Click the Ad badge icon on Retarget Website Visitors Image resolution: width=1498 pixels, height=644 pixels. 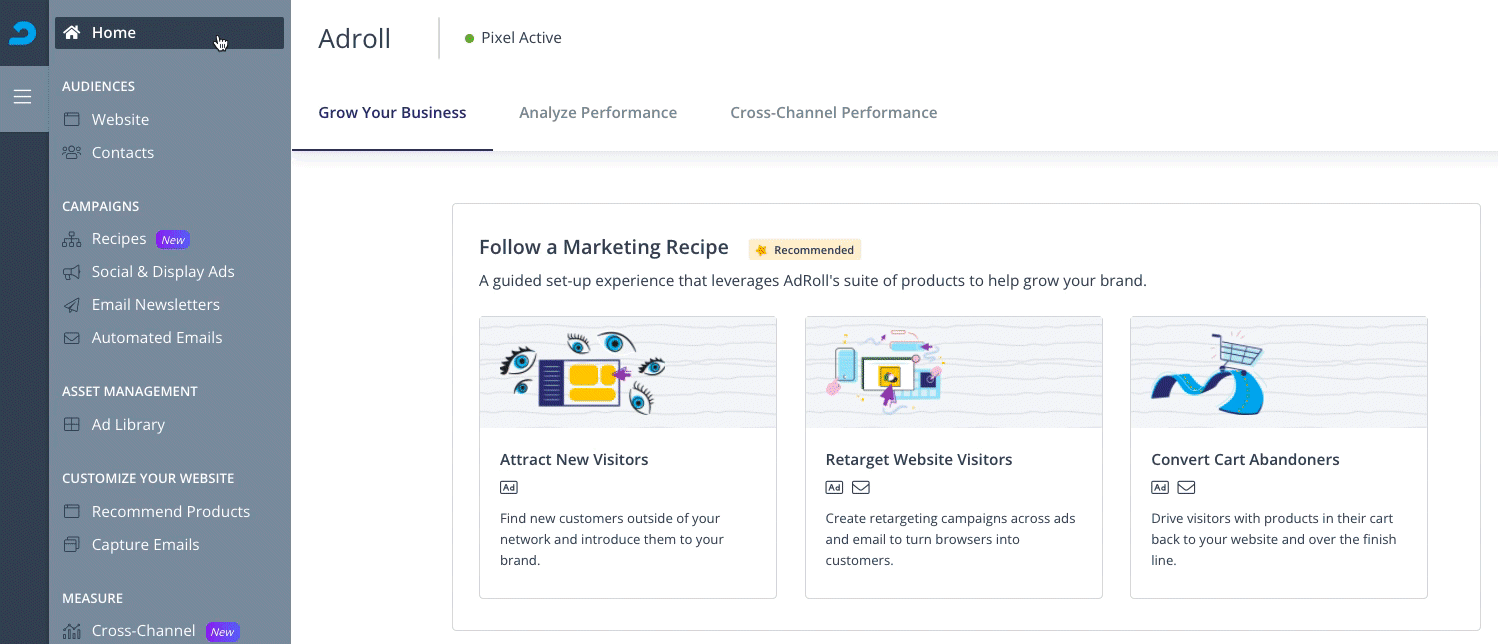click(834, 487)
